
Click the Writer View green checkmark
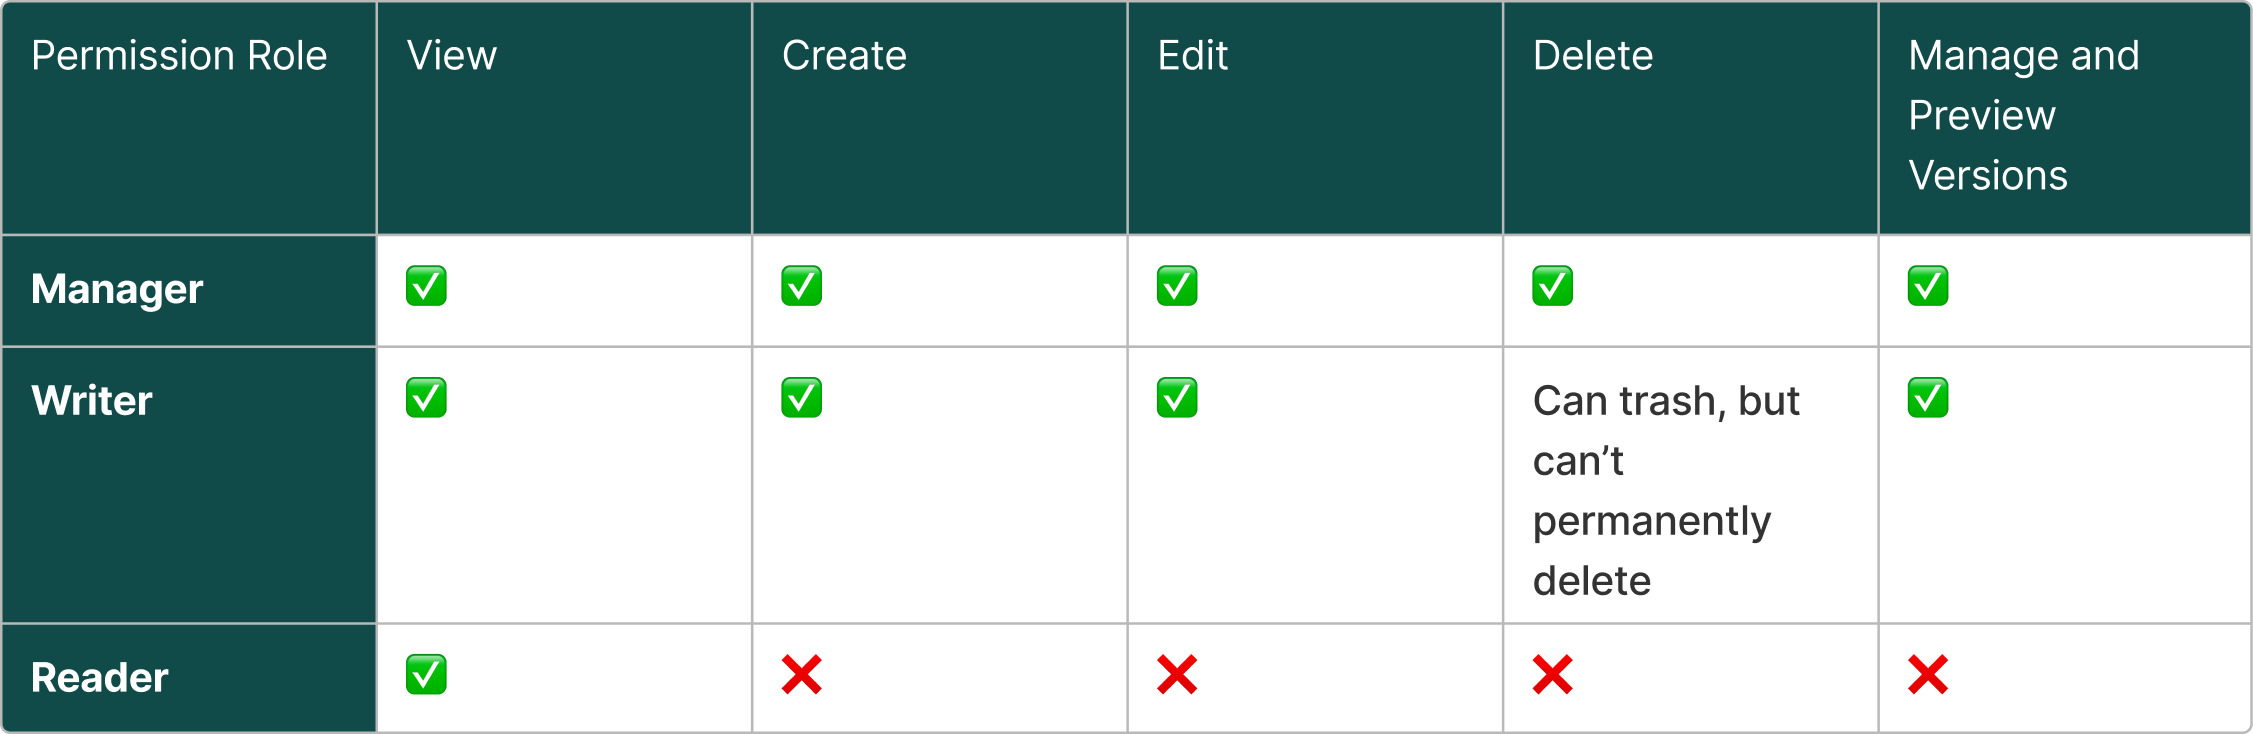click(426, 398)
